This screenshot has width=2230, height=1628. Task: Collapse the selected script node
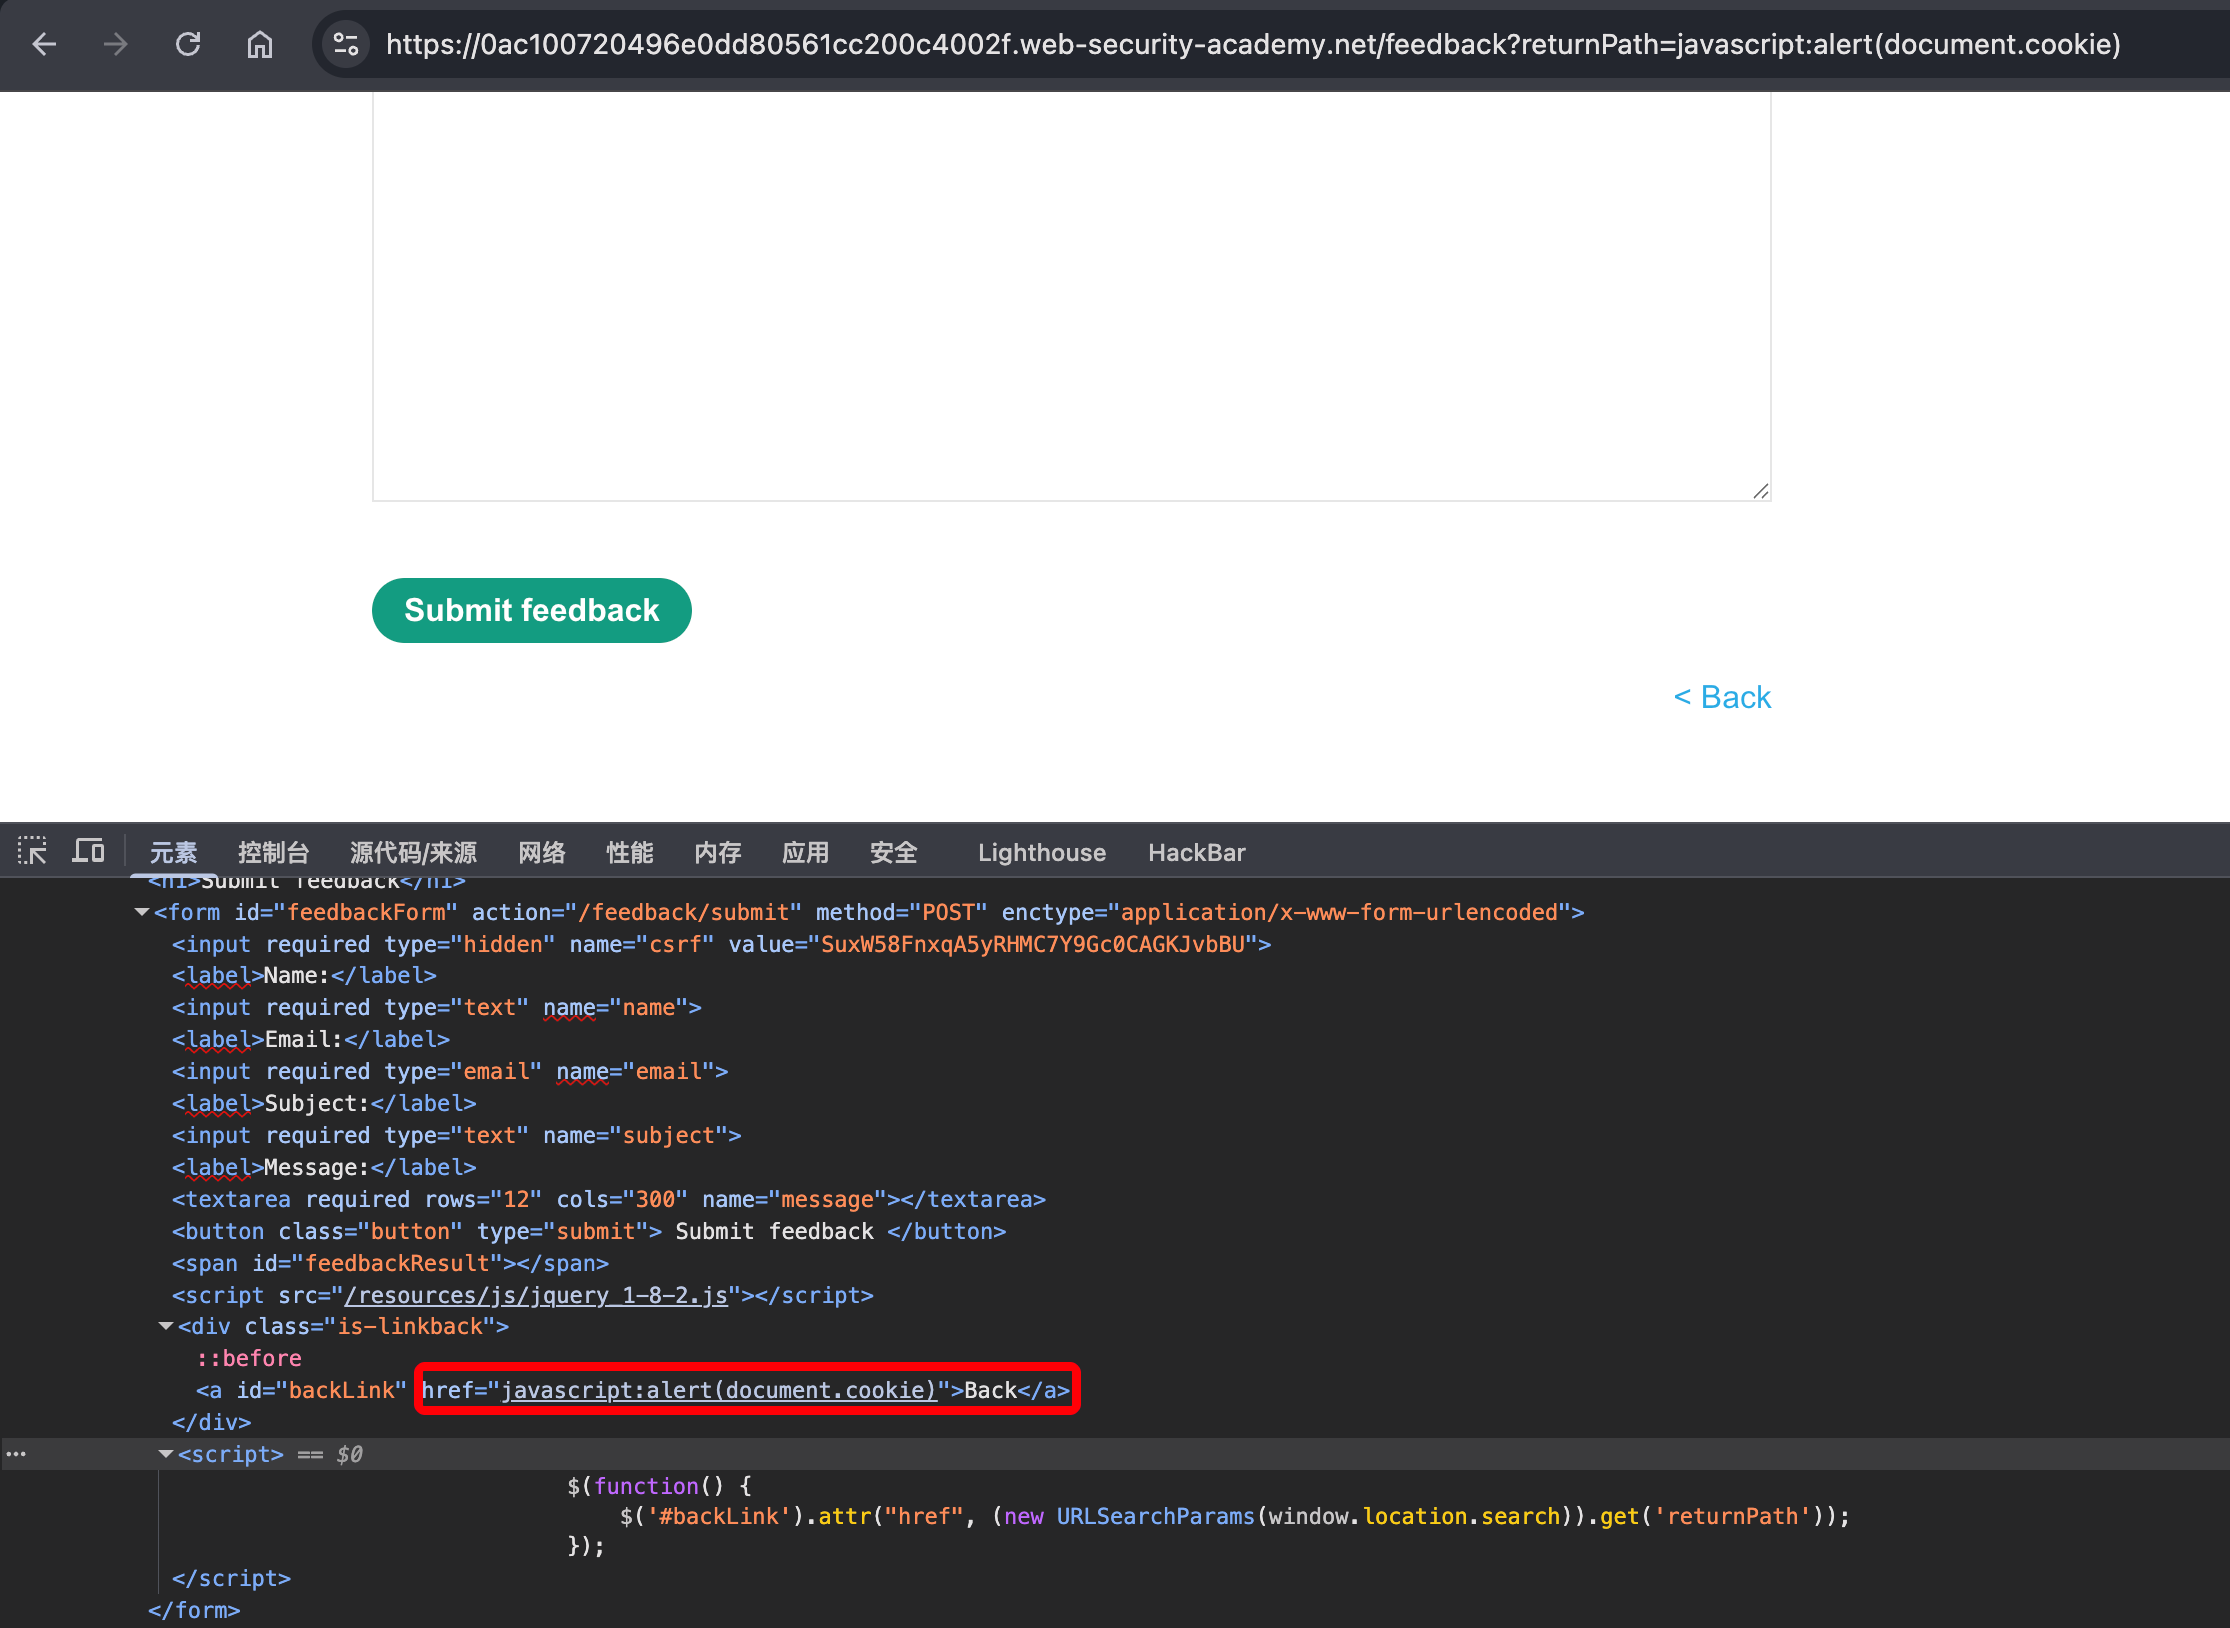[x=166, y=1454]
